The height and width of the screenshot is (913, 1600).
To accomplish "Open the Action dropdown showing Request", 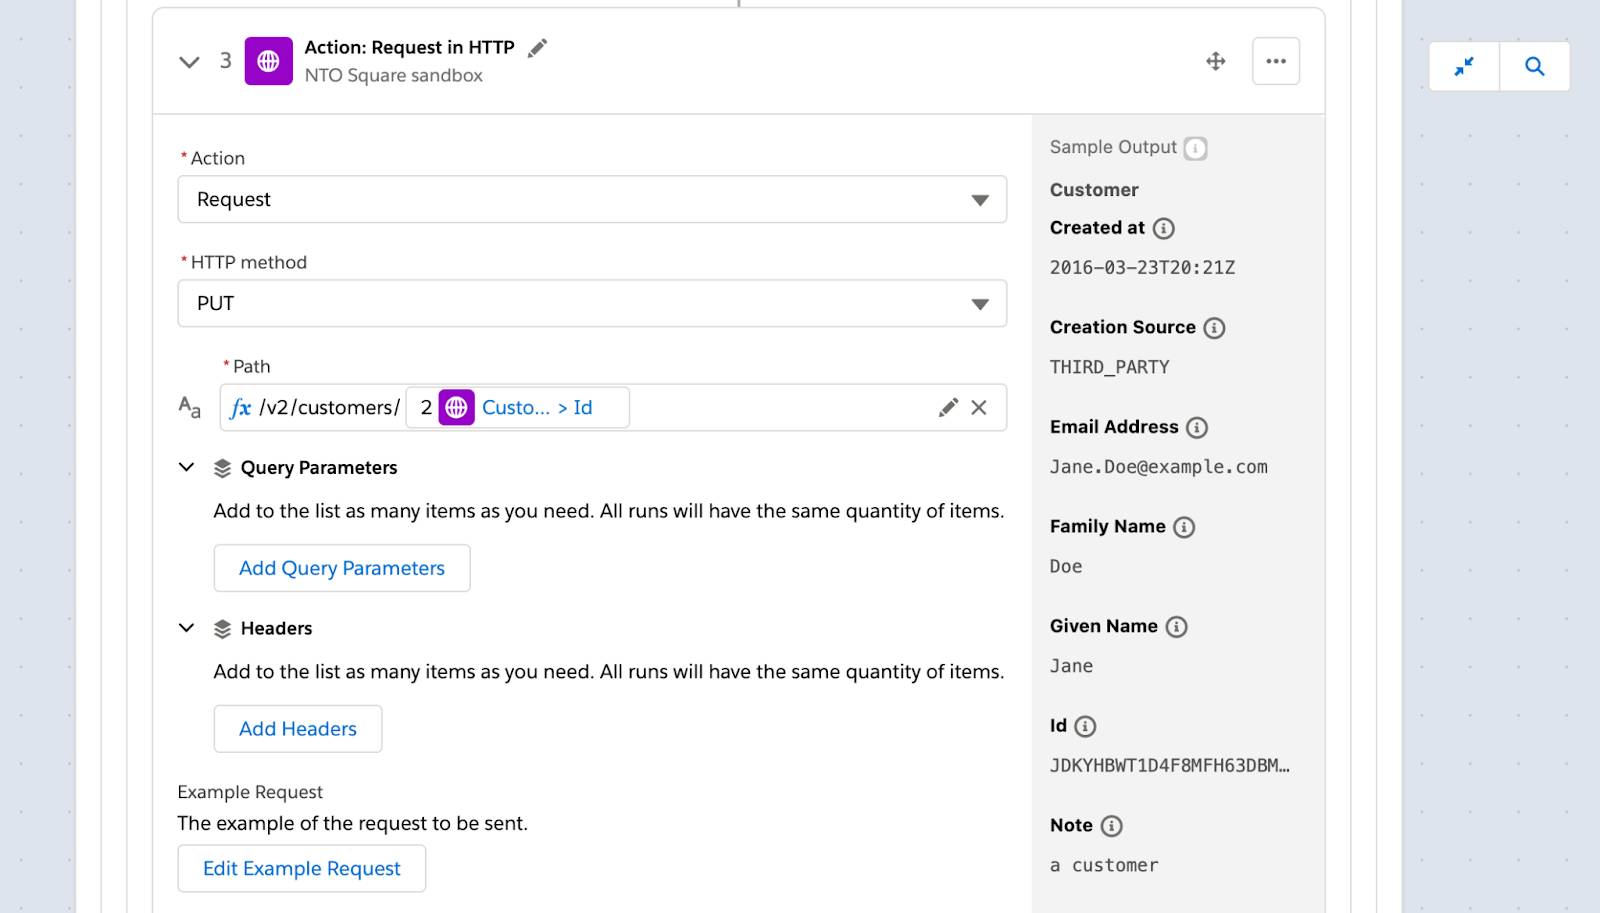I will pos(592,199).
